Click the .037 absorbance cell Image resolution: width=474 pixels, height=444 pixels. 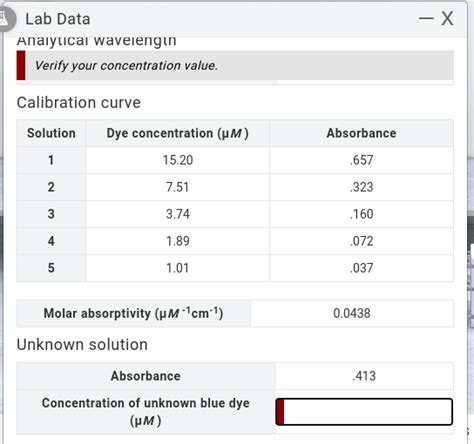point(361,268)
